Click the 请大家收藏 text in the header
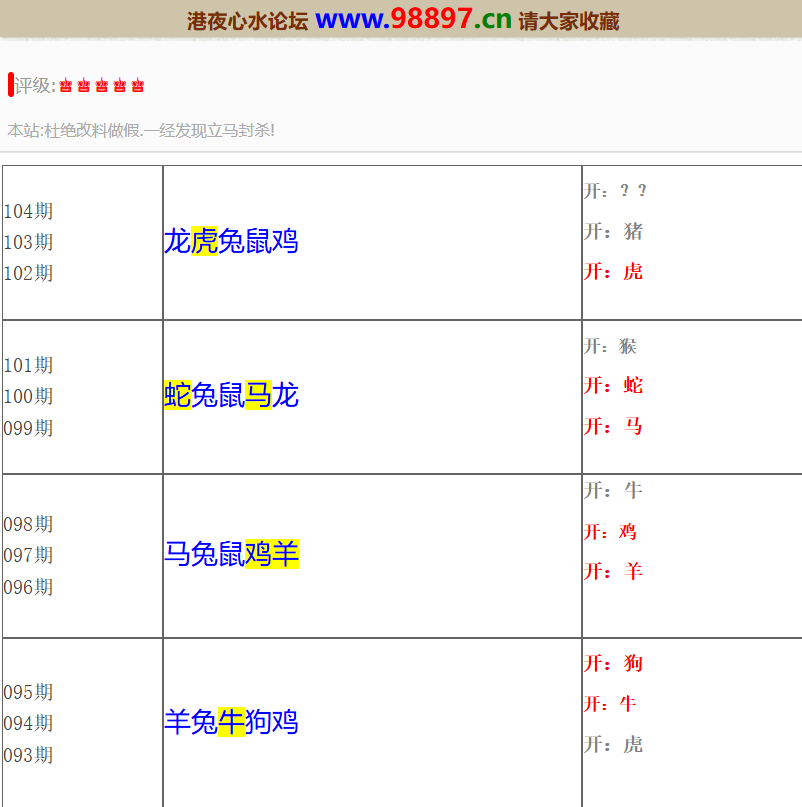Screen dimensions: 802x807 pos(569,21)
